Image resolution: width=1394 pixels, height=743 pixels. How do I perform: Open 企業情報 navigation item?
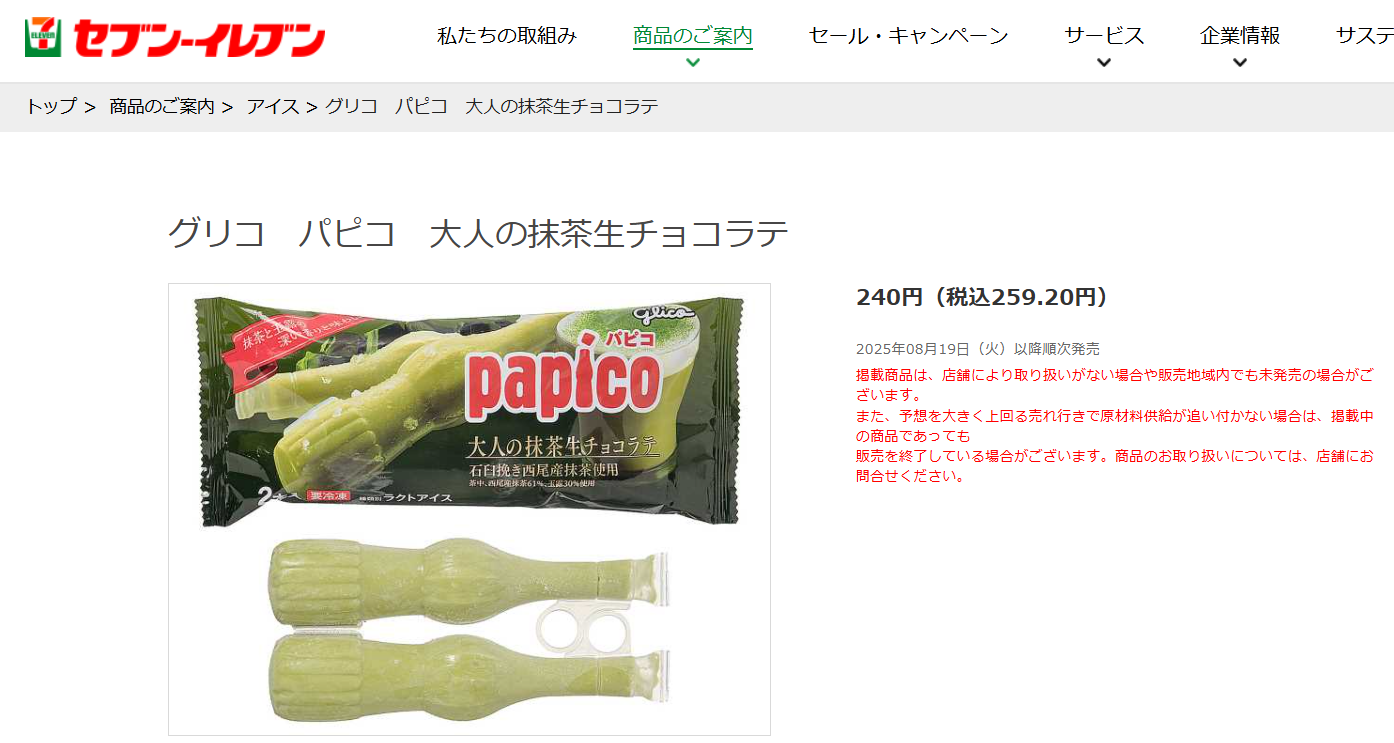tap(1240, 36)
